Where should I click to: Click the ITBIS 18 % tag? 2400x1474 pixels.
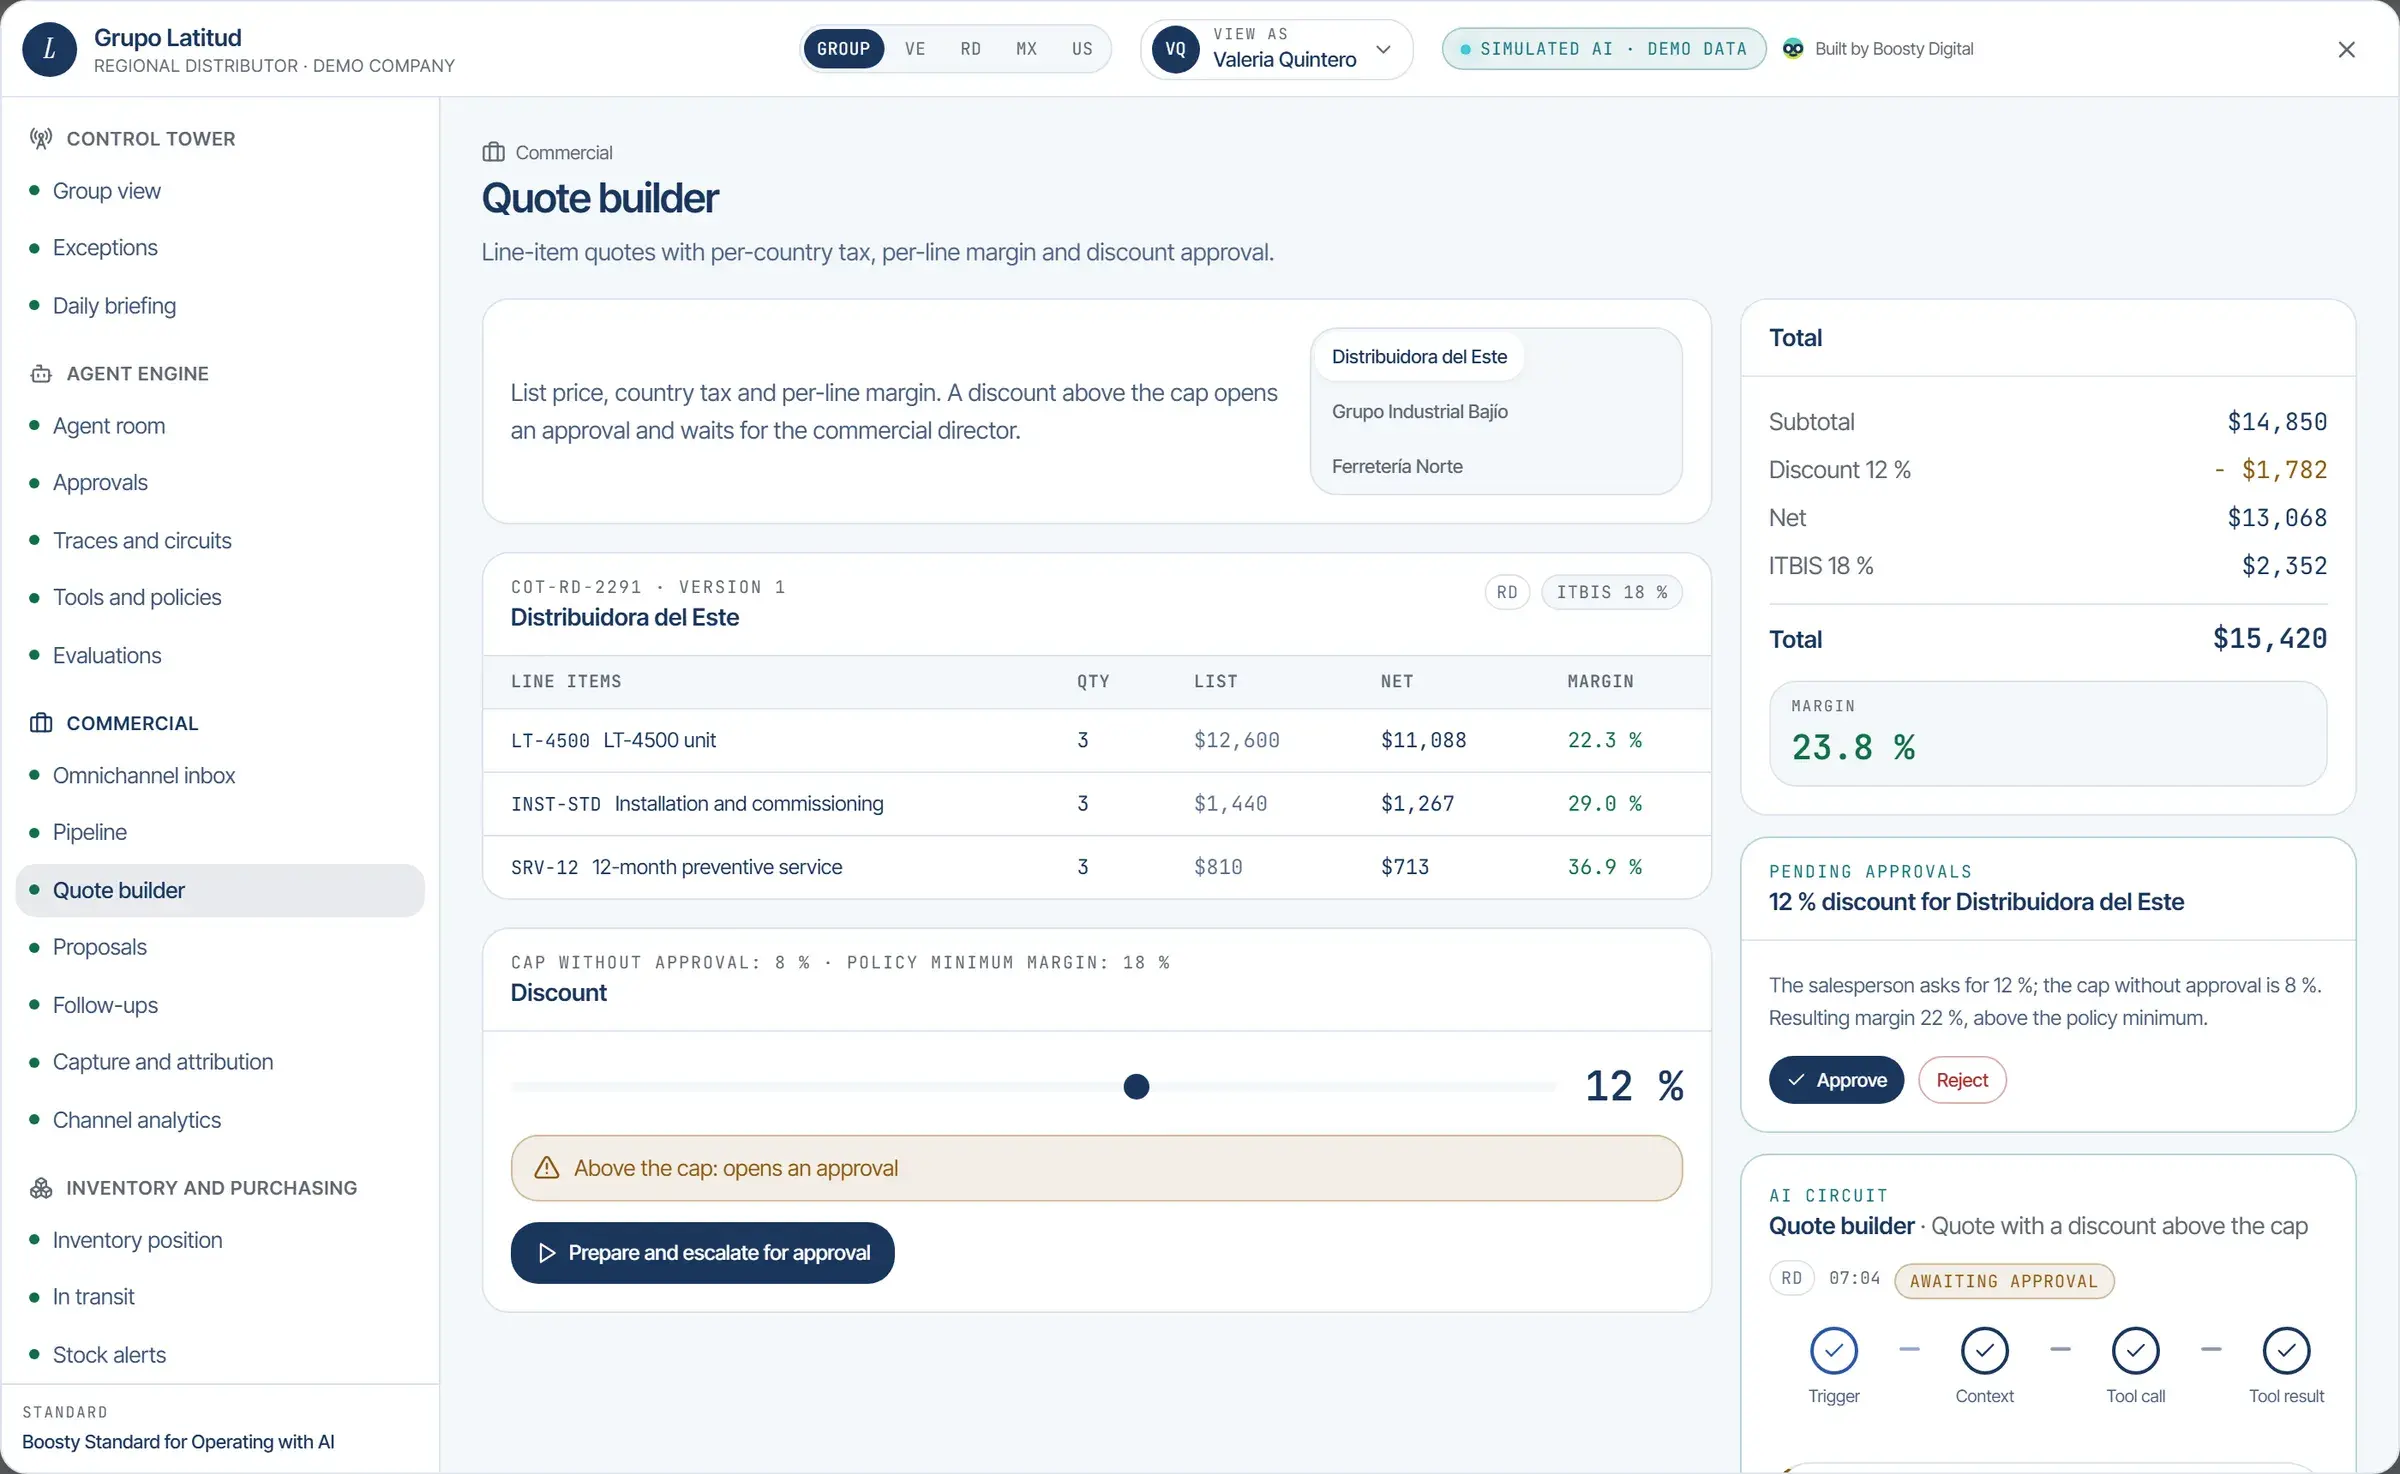pos(1612,592)
